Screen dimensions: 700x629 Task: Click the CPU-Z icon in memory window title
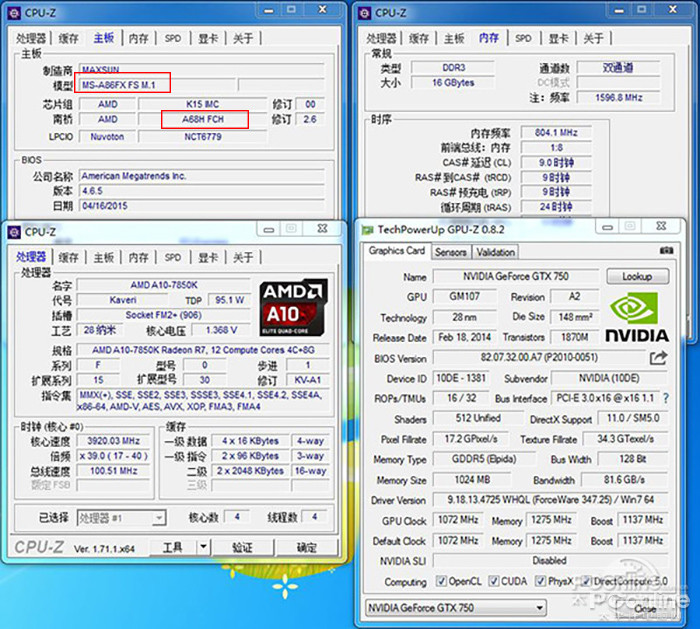[365, 13]
